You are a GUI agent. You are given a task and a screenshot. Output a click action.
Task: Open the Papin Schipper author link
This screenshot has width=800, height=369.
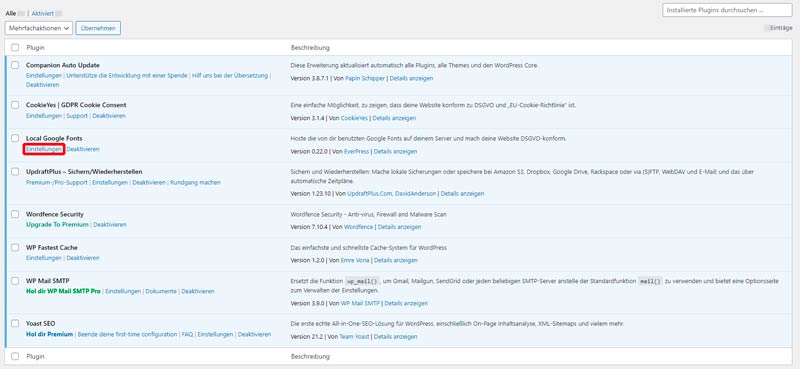coord(364,79)
